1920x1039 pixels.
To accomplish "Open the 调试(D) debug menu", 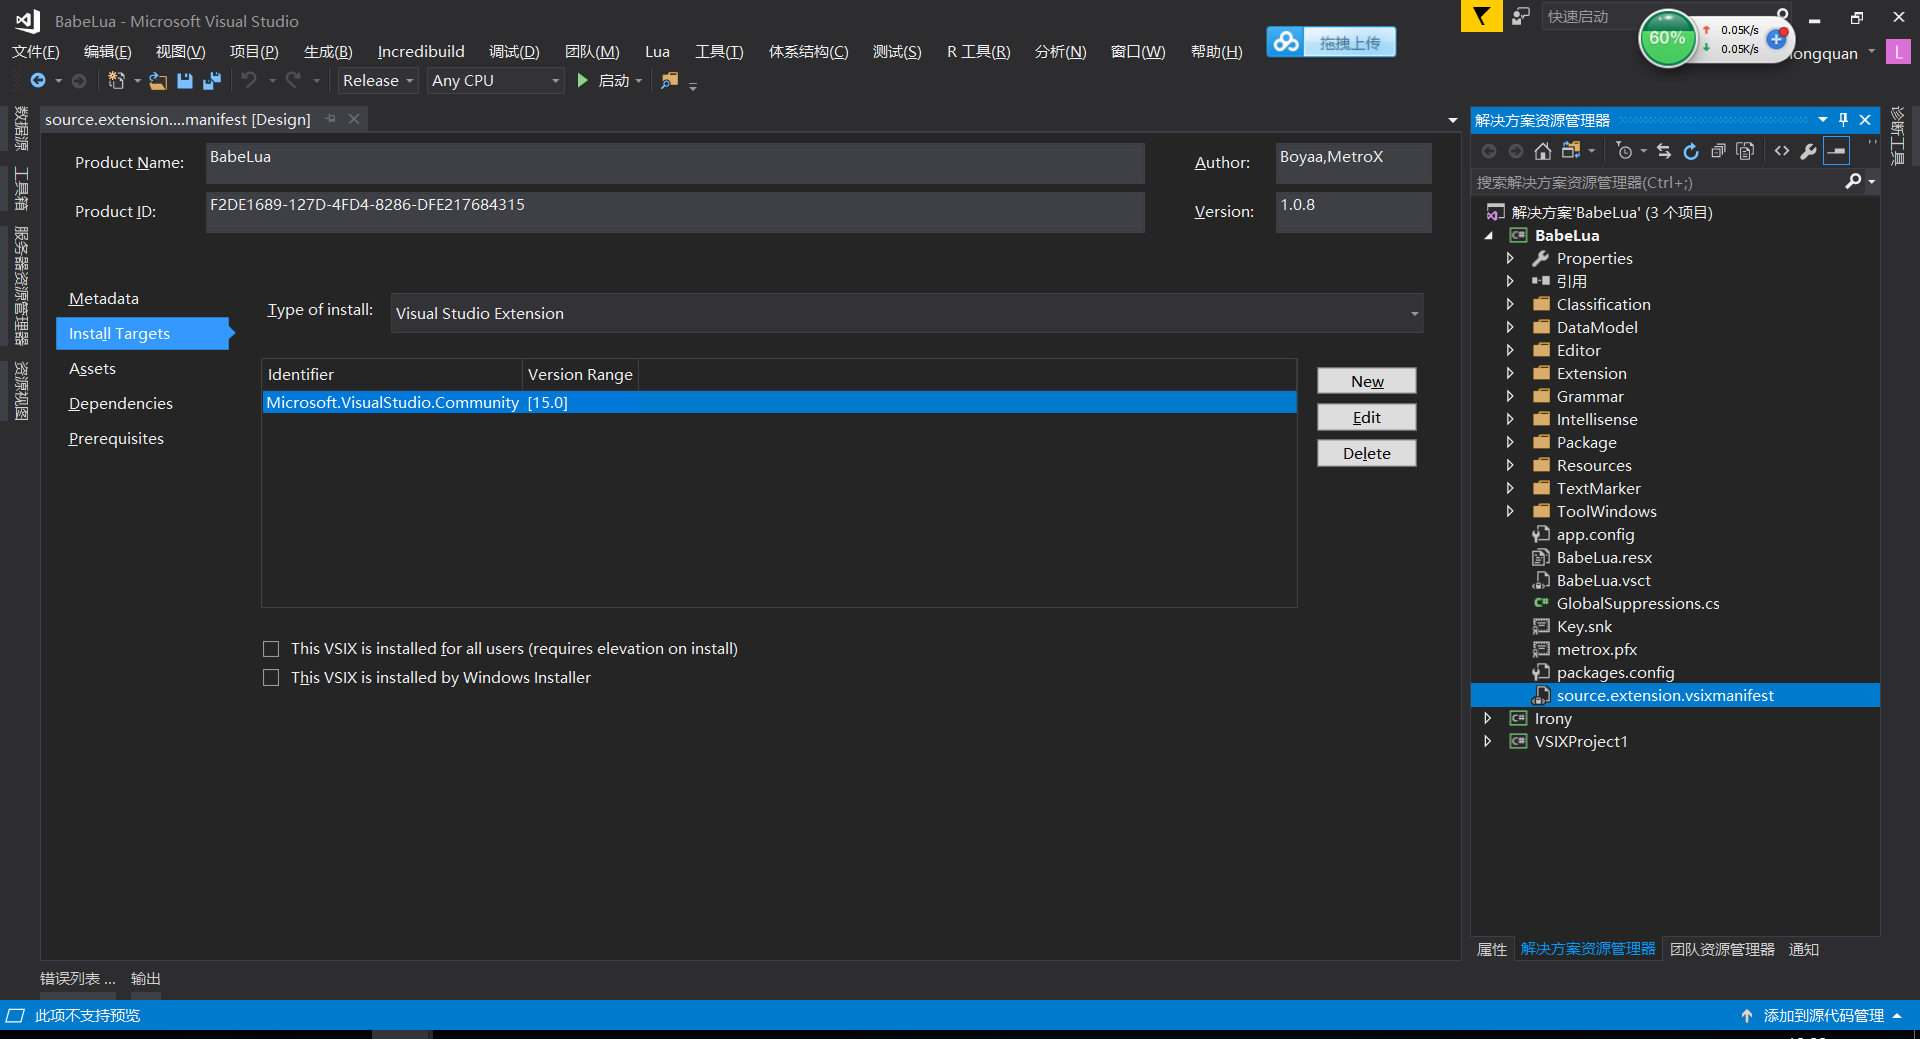I will pos(514,52).
